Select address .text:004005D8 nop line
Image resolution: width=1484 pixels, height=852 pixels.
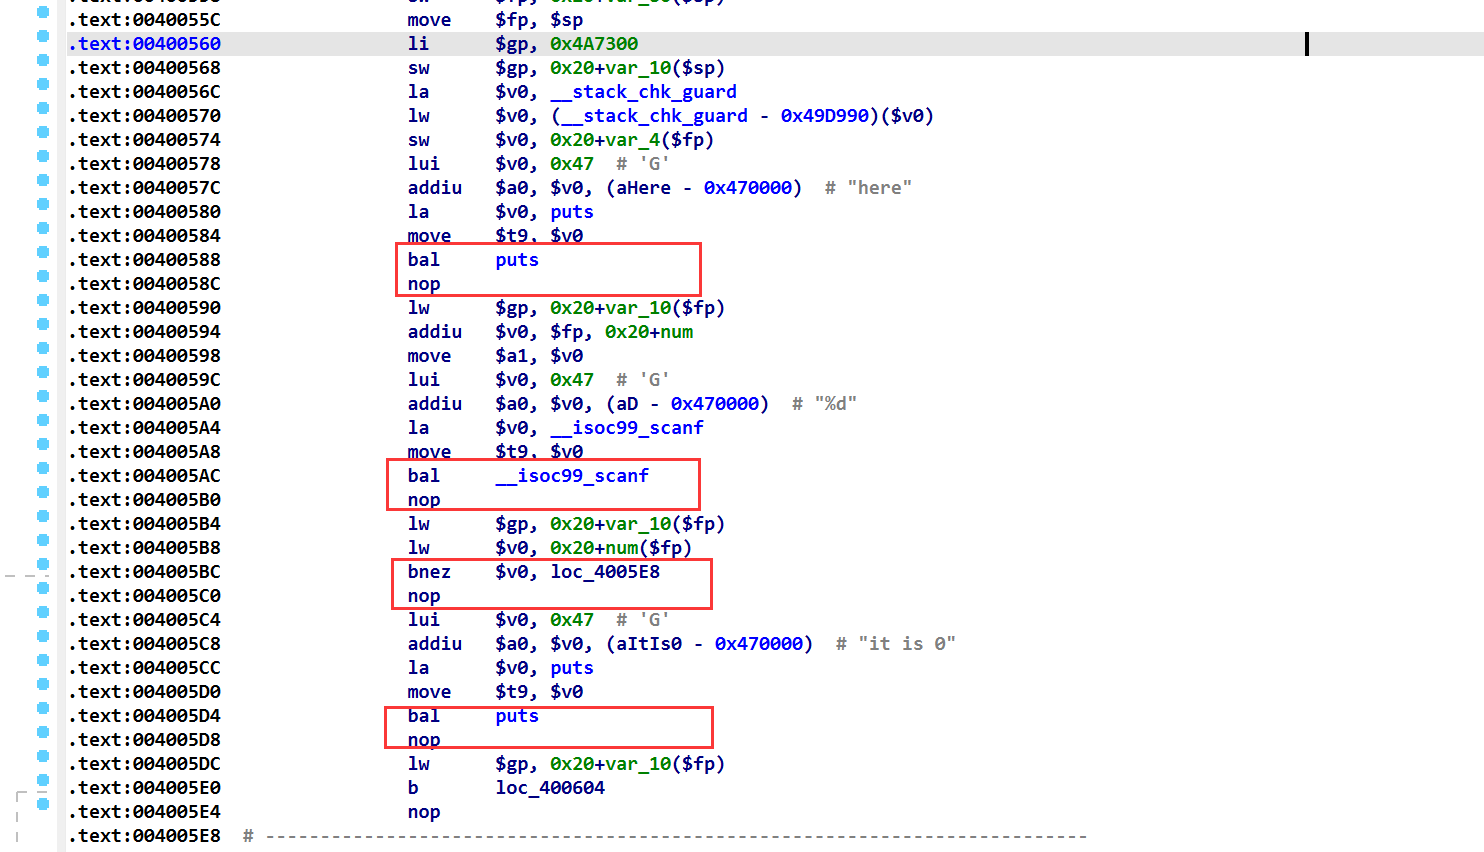144,740
